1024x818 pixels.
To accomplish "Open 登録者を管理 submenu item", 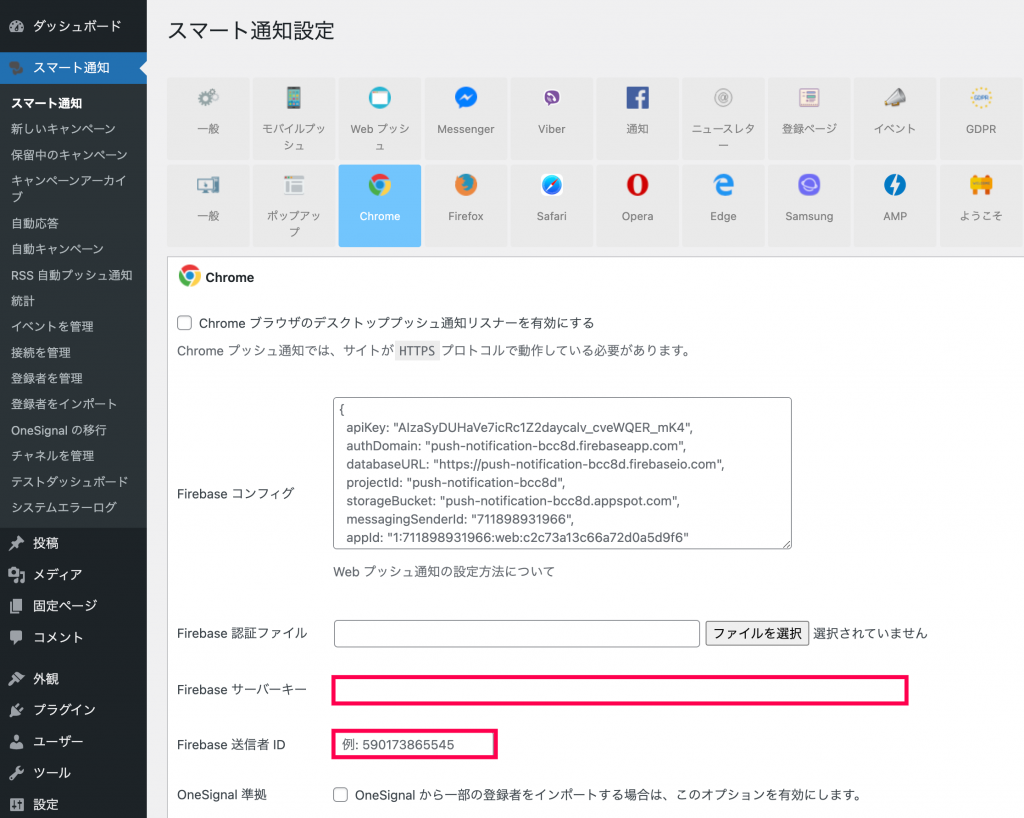I will pyautogui.click(x=46, y=378).
